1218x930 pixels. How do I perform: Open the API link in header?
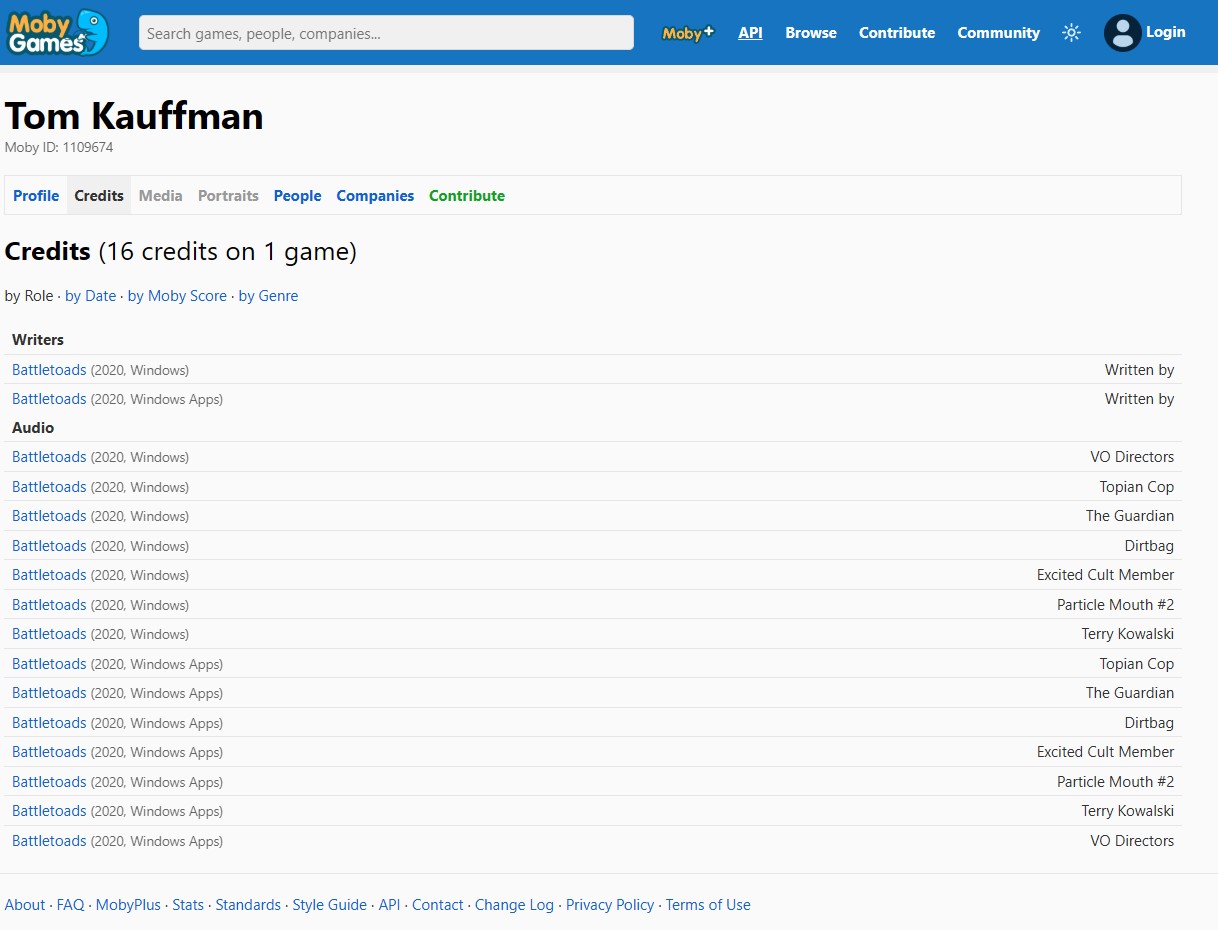tap(750, 33)
